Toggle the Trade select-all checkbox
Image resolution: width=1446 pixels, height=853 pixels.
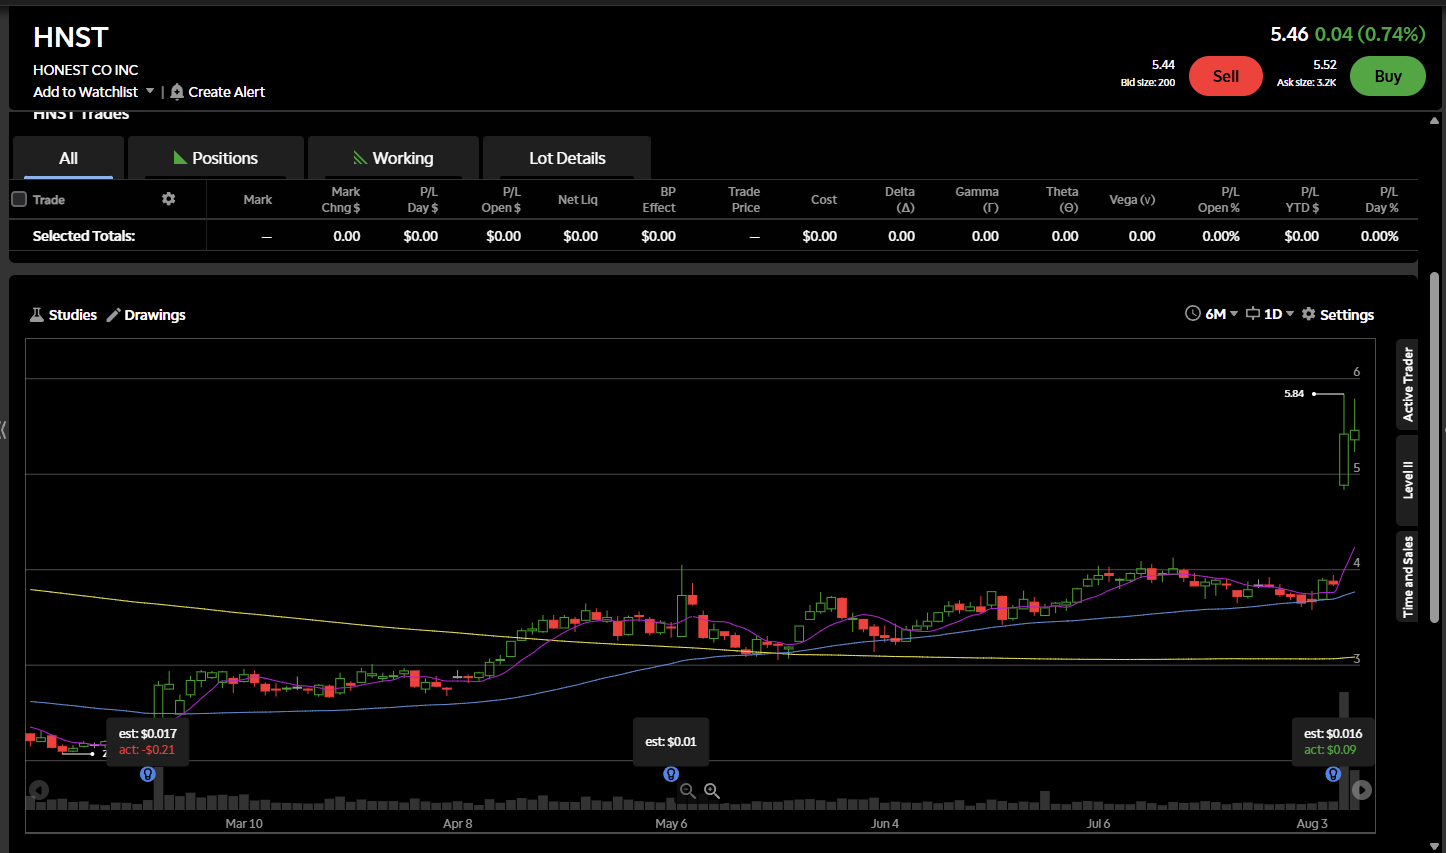pos(19,199)
